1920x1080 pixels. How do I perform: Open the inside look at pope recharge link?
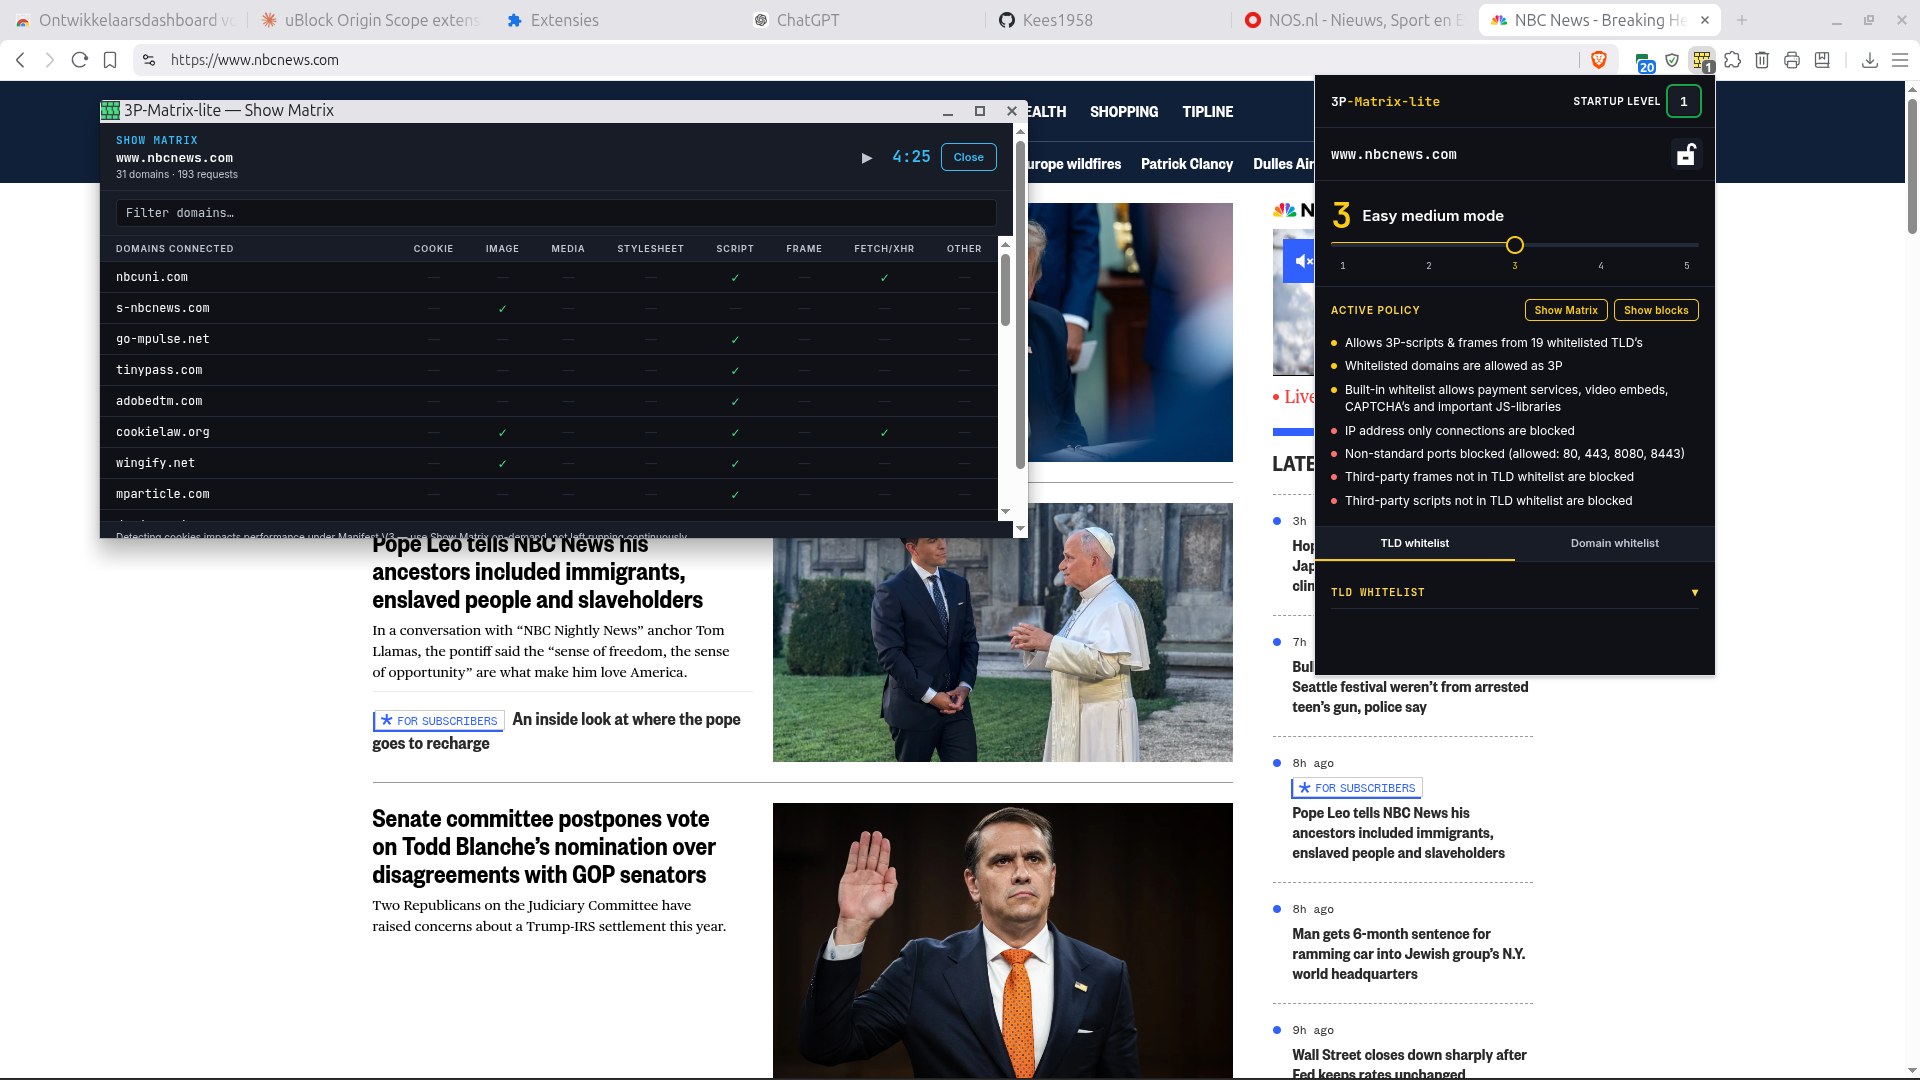coord(557,731)
